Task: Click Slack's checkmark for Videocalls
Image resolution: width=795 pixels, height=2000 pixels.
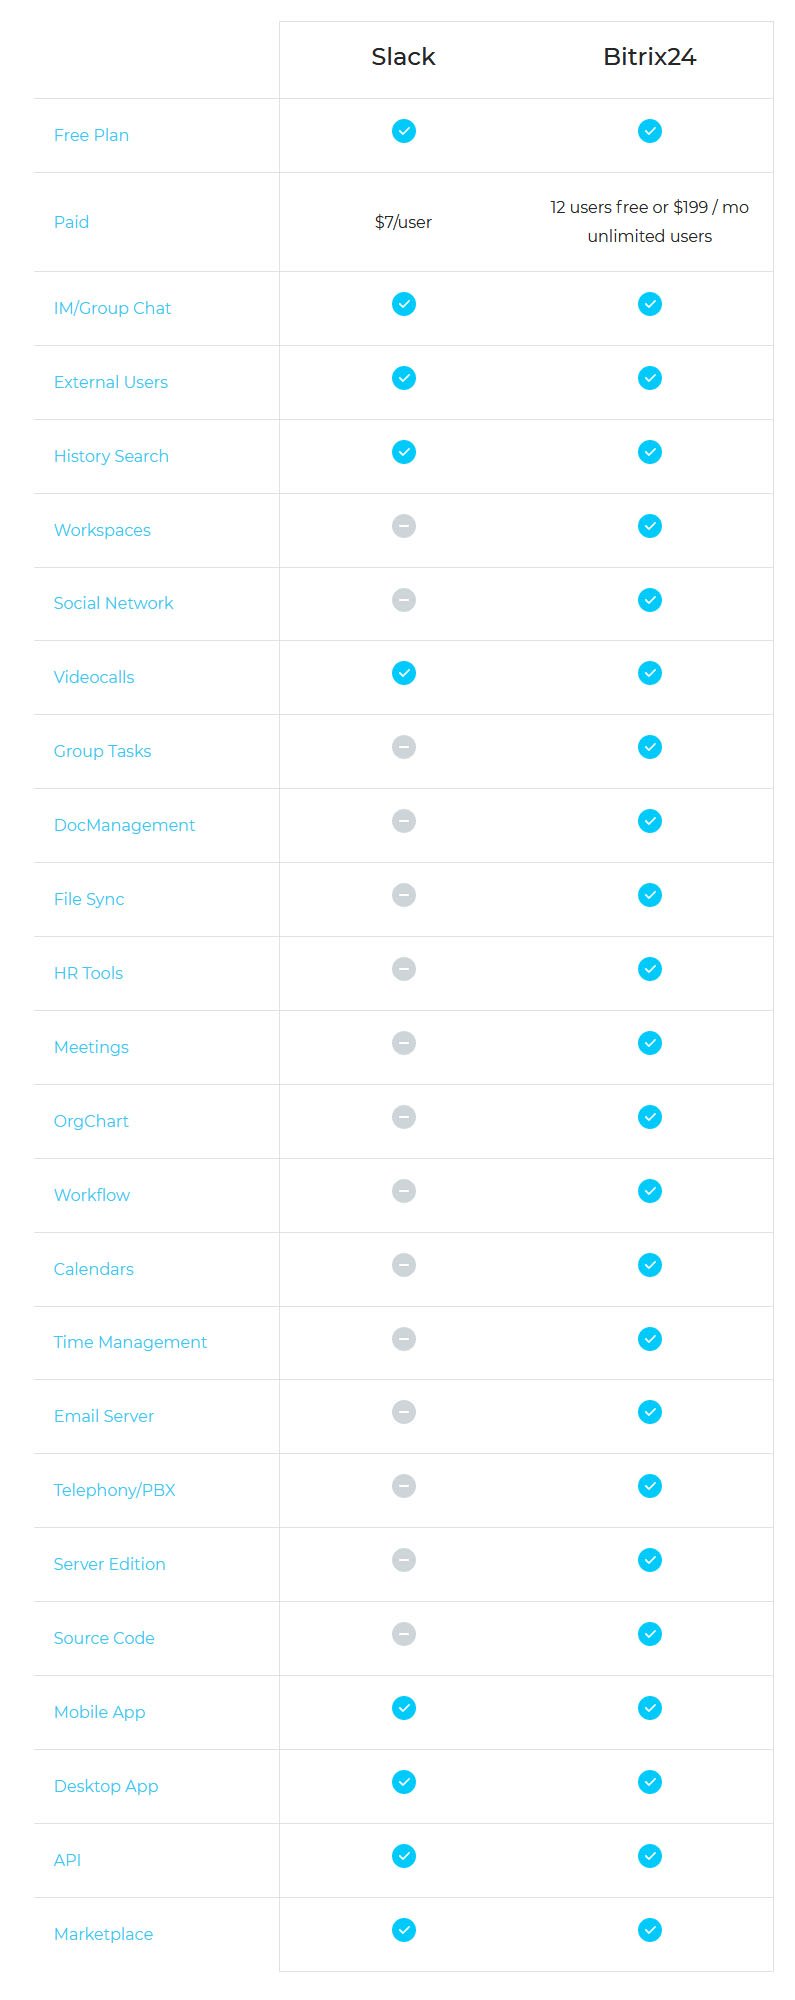Action: tap(404, 673)
